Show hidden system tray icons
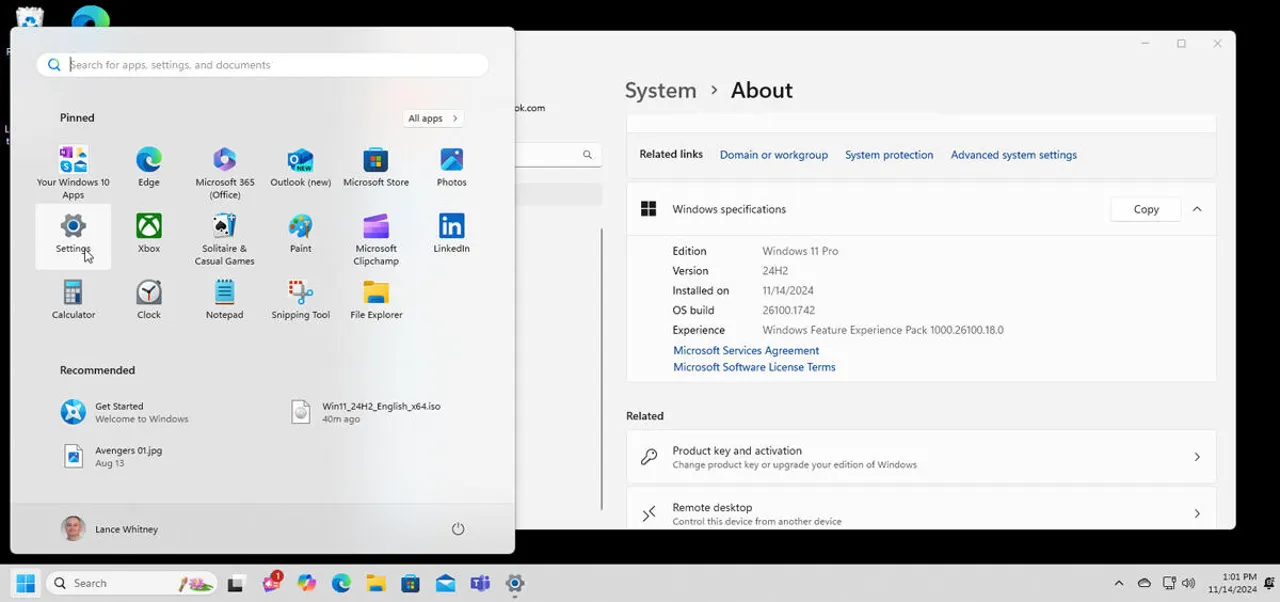 pyautogui.click(x=1119, y=583)
